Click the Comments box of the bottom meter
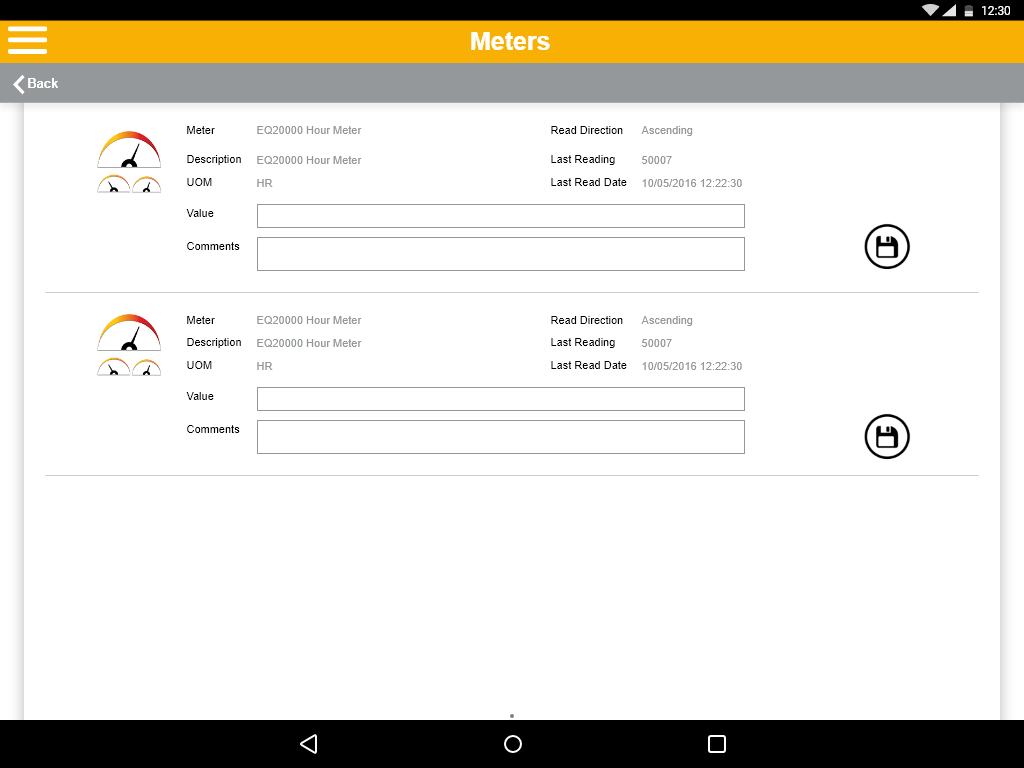This screenshot has height=768, width=1024. click(500, 437)
